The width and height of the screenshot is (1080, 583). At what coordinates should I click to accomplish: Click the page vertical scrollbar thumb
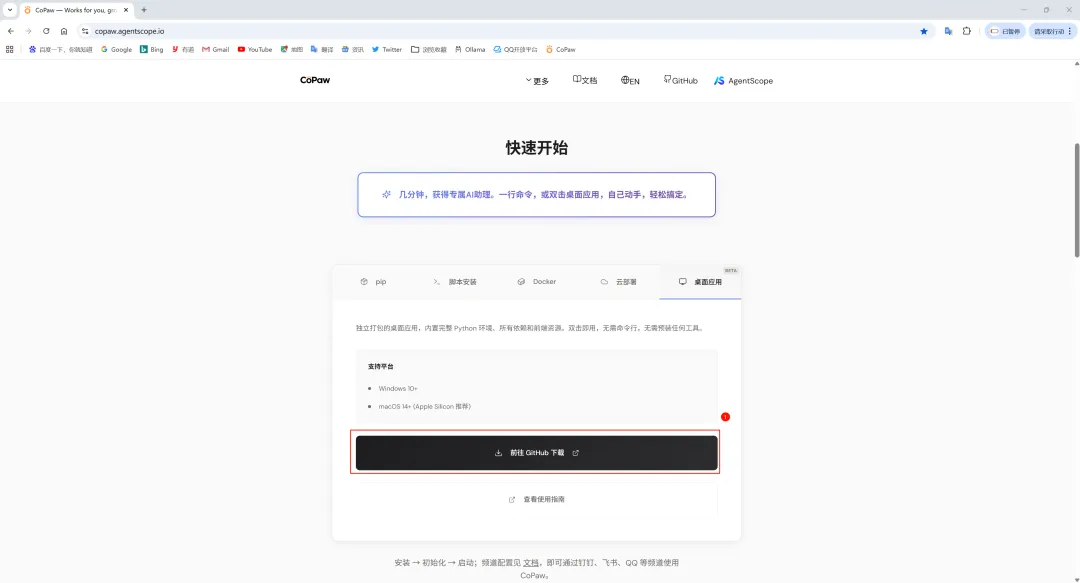coord(1076,200)
